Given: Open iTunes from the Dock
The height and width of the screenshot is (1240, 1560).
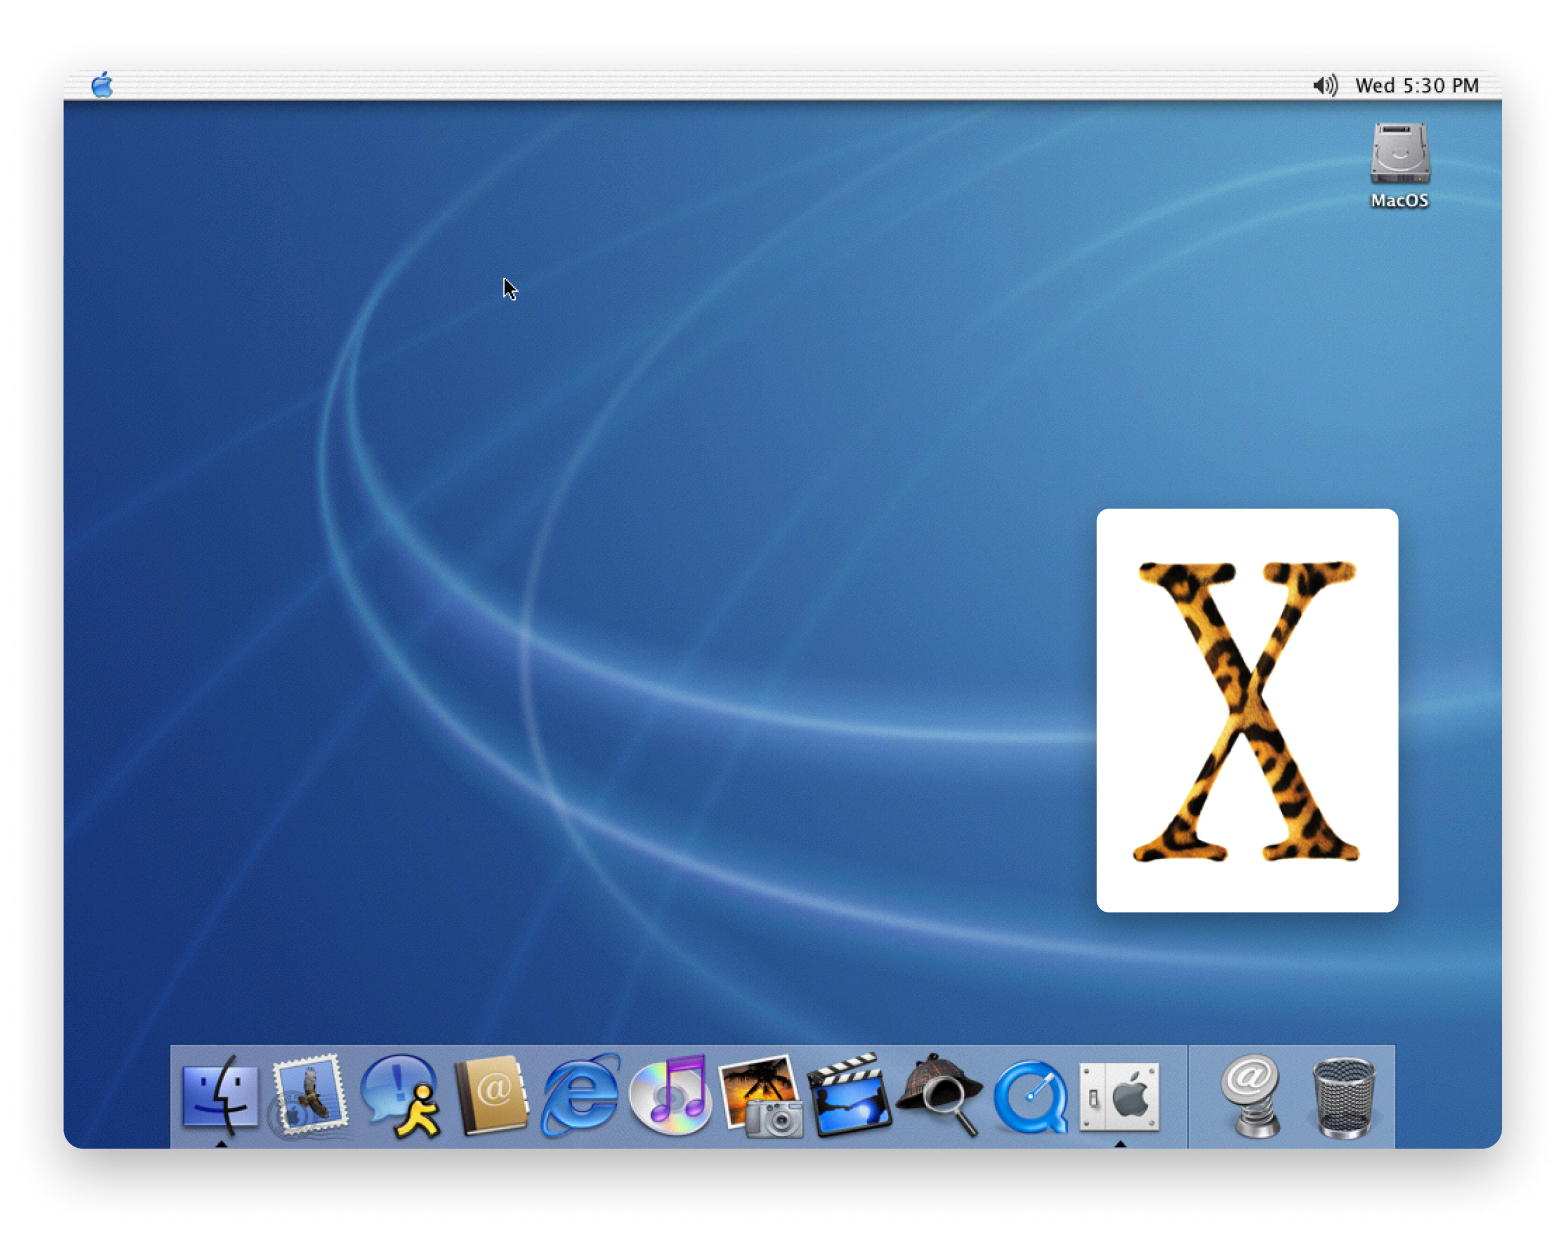Looking at the screenshot, I should point(671,1095).
